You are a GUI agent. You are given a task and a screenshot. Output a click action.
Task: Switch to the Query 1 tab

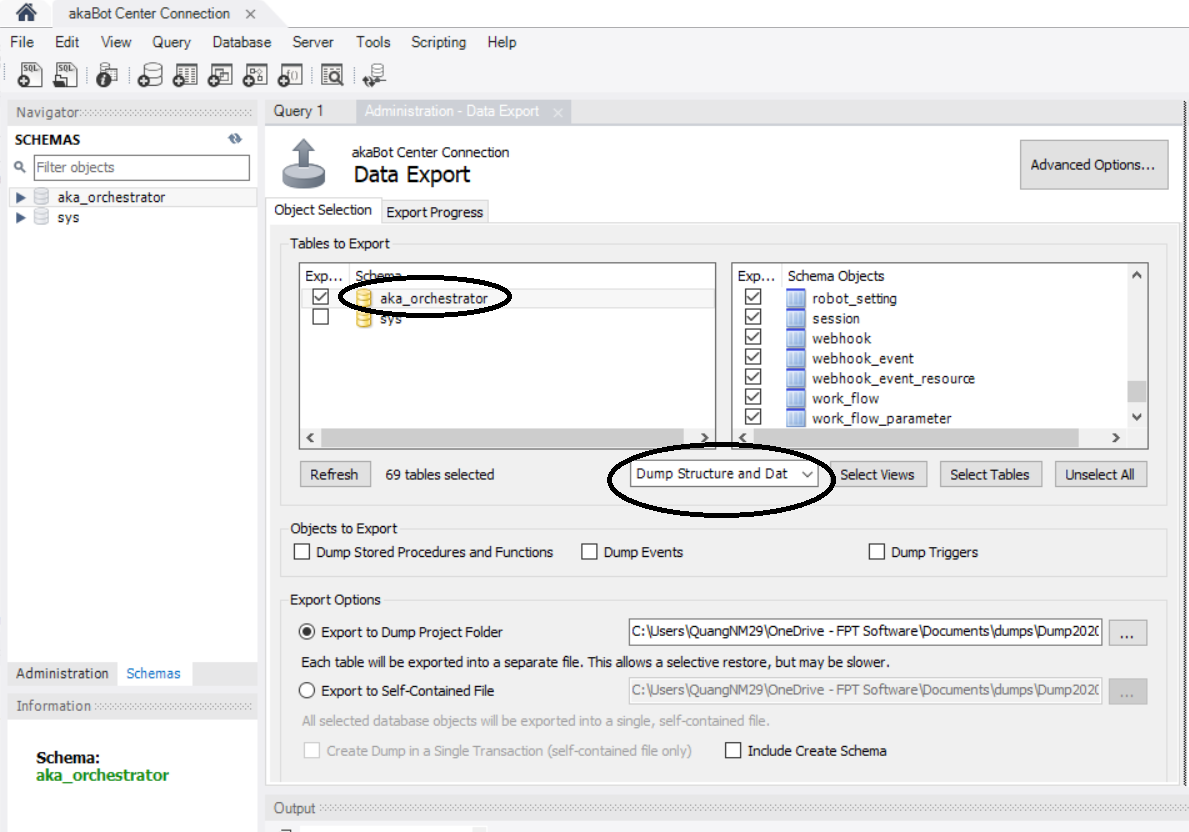(x=298, y=111)
